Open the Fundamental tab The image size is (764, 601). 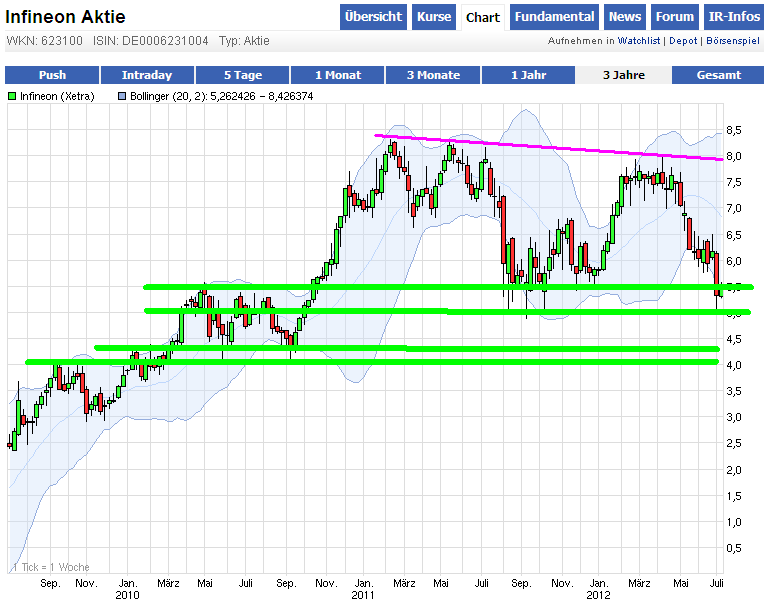[555, 17]
